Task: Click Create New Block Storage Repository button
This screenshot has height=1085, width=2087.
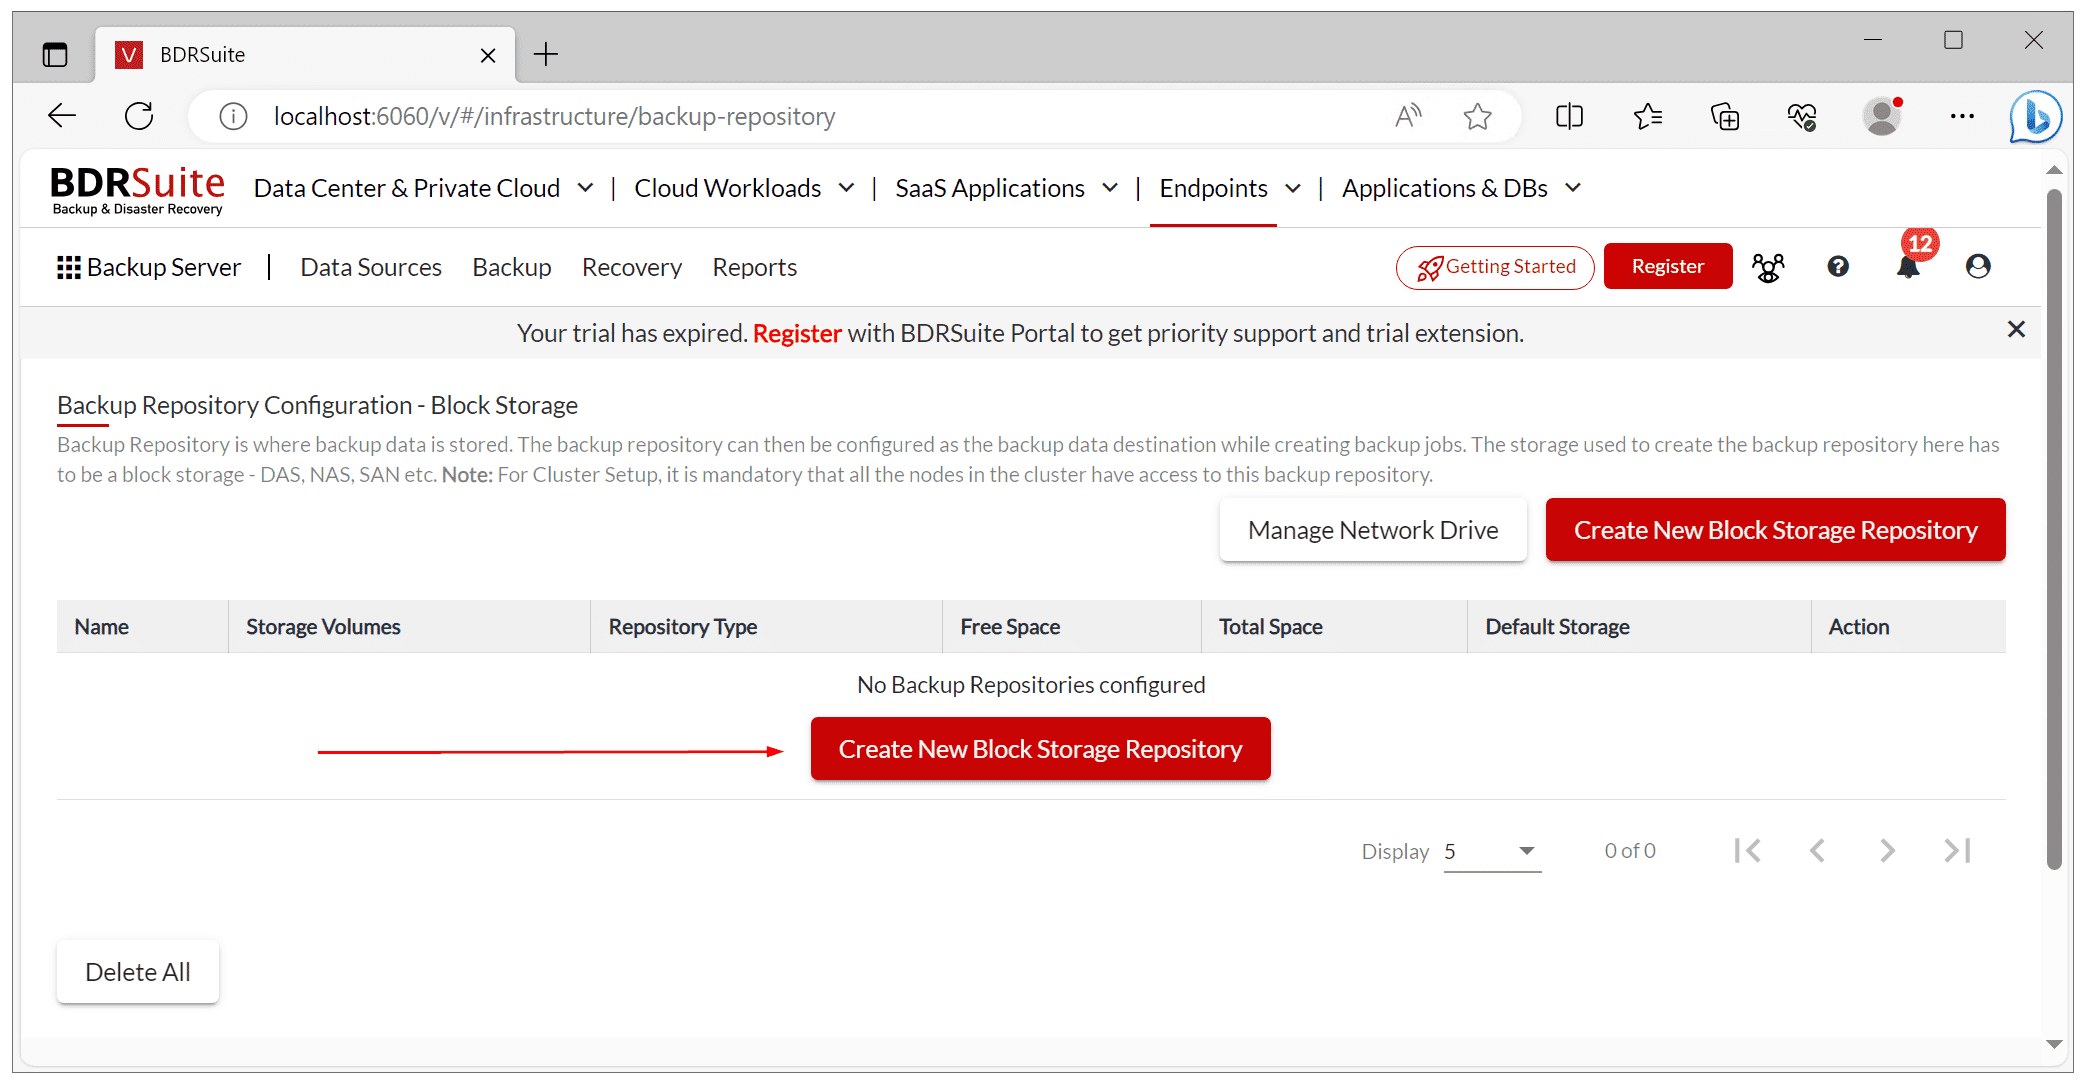Action: 1039,750
